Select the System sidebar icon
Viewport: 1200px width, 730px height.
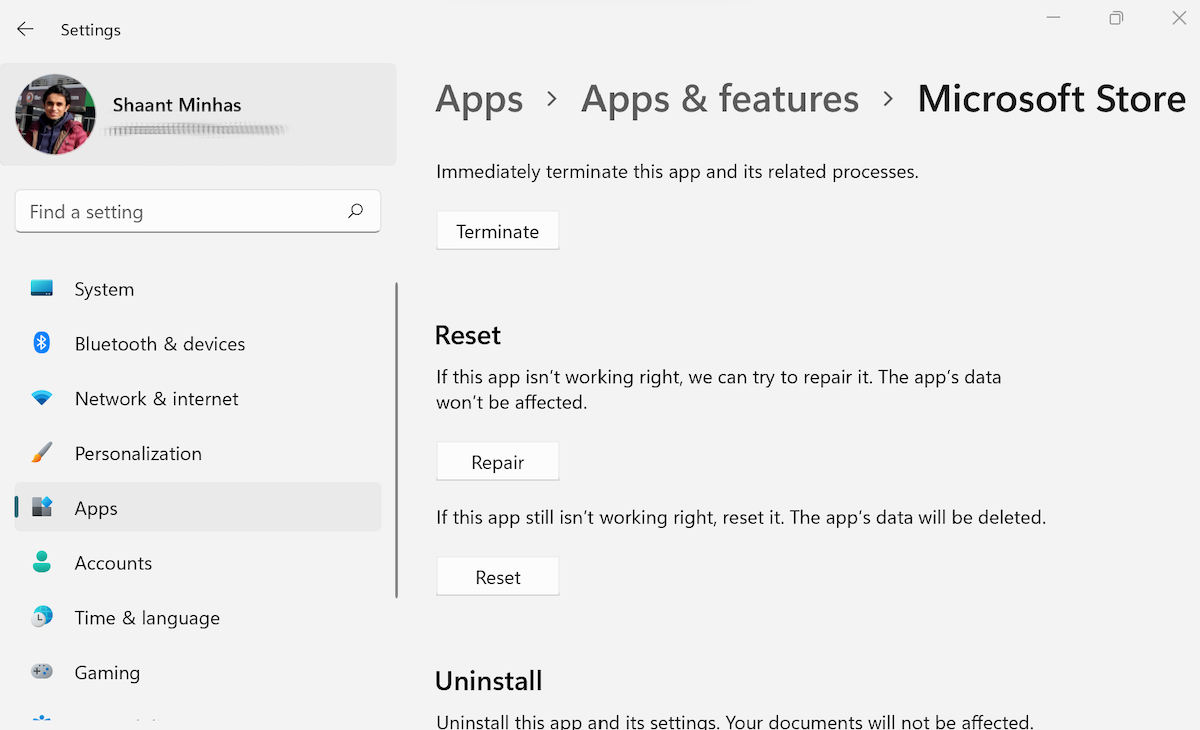[x=41, y=288]
